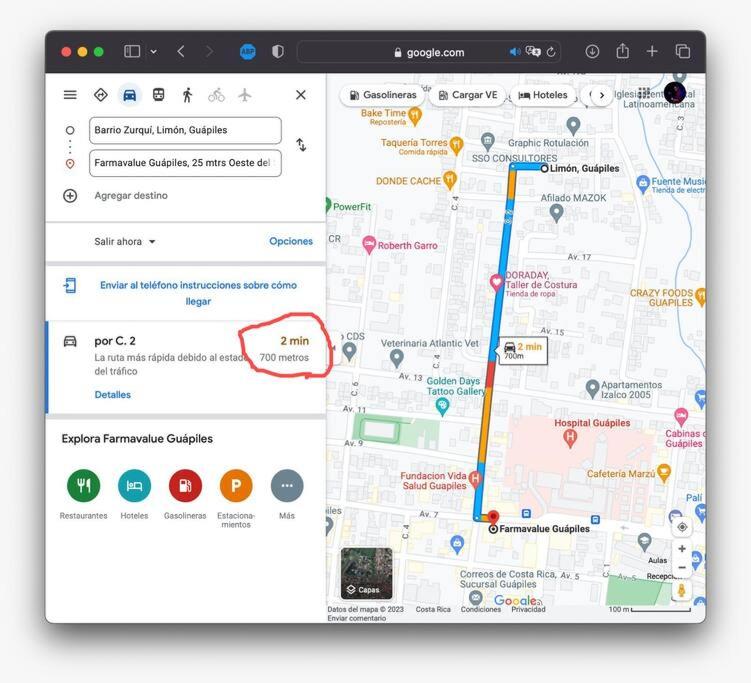This screenshot has width=751, height=683.
Task: Open Roberth Garro map marker
Action: [368, 245]
